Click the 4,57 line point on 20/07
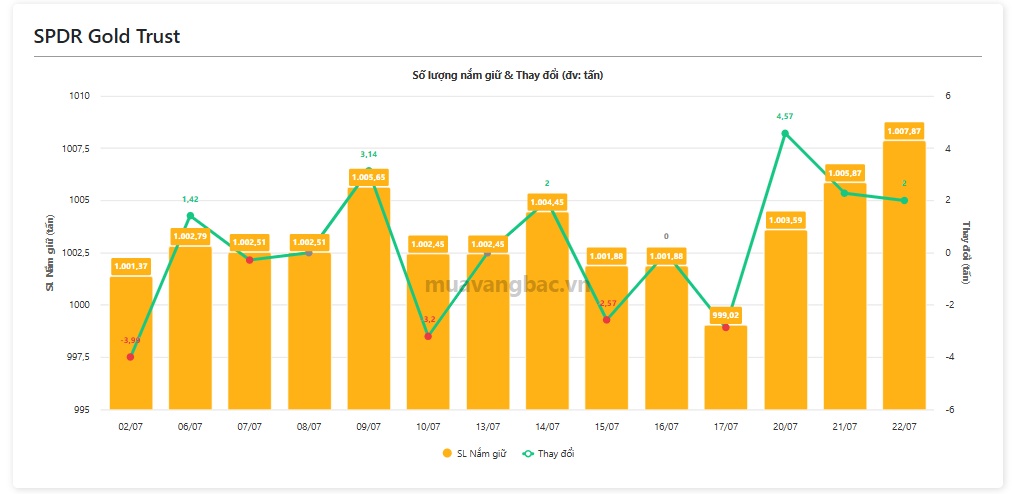Viewport: 1012px width, 494px height. [x=785, y=134]
